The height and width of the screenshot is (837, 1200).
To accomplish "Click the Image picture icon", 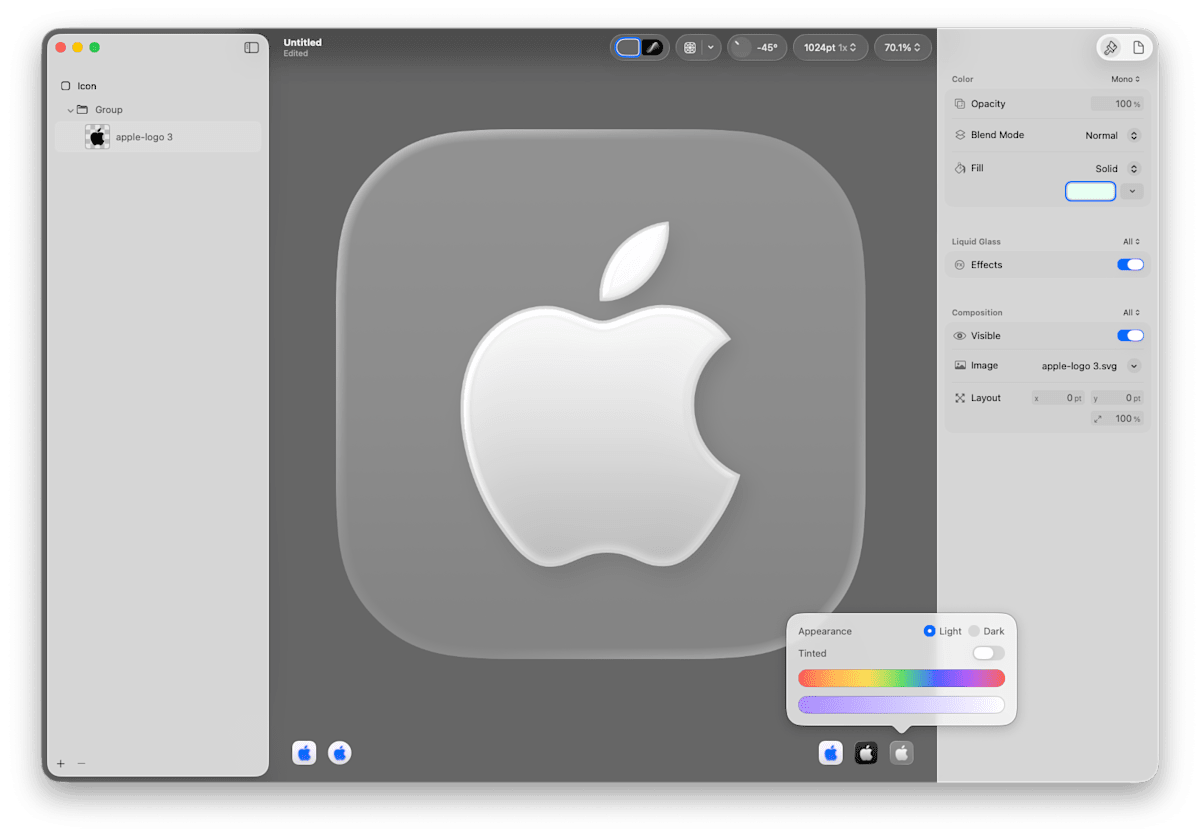I will coord(960,366).
